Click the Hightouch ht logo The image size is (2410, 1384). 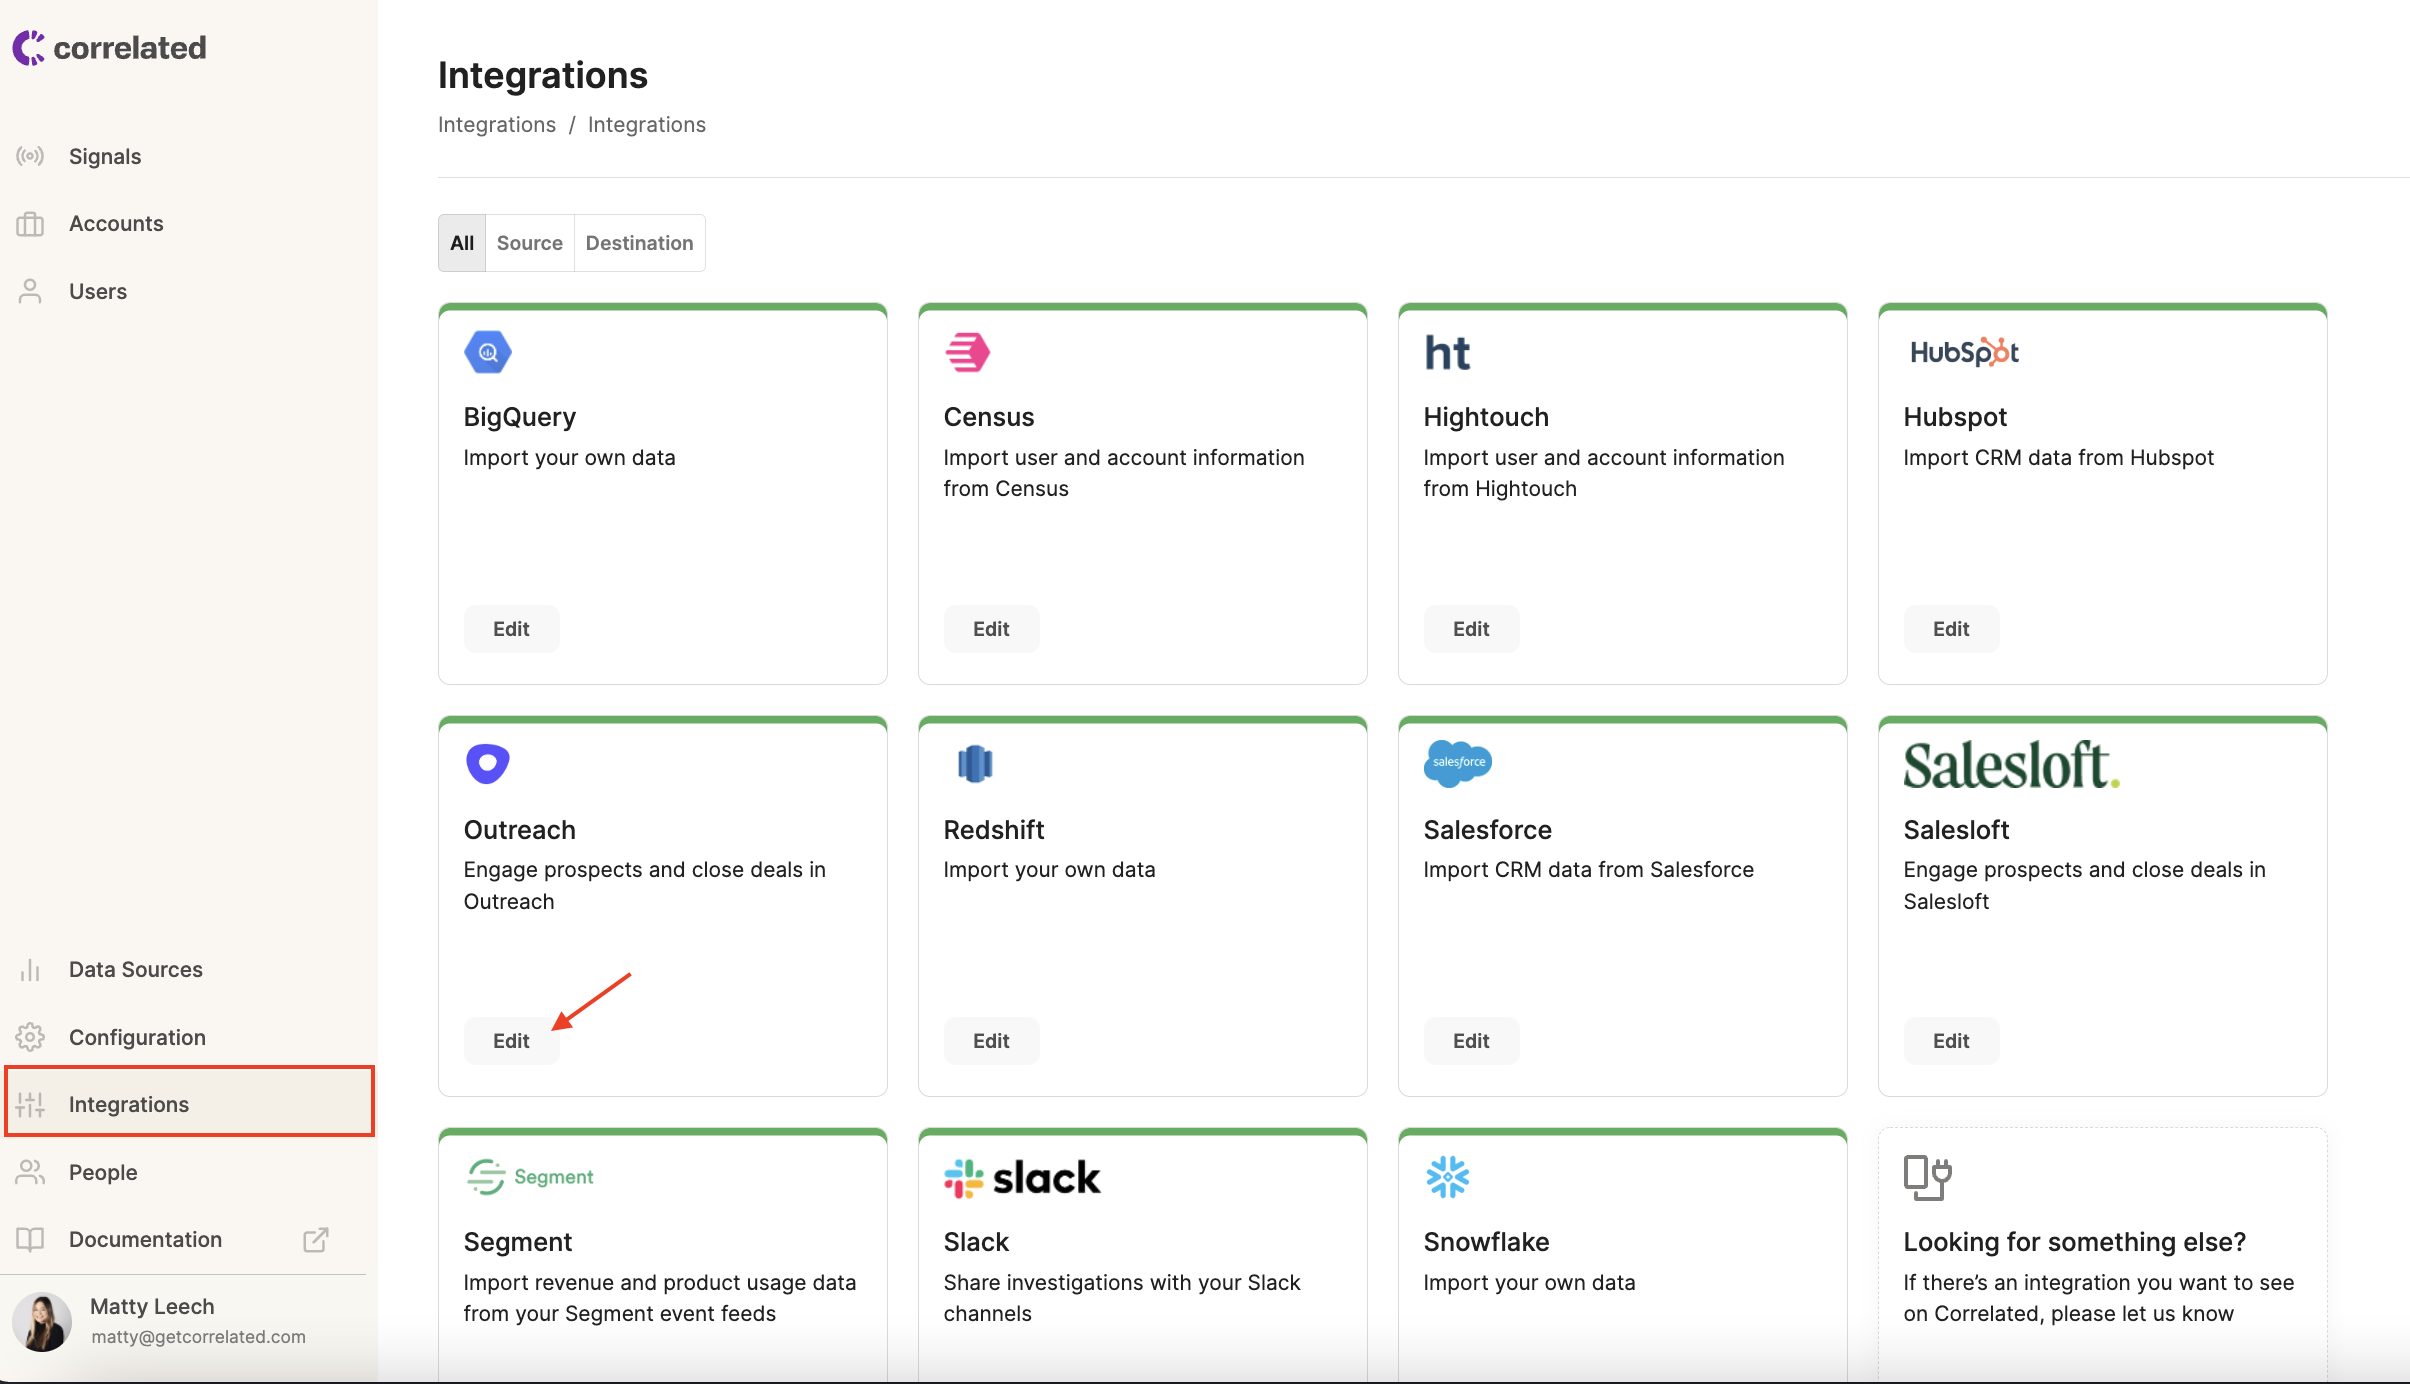click(x=1448, y=353)
